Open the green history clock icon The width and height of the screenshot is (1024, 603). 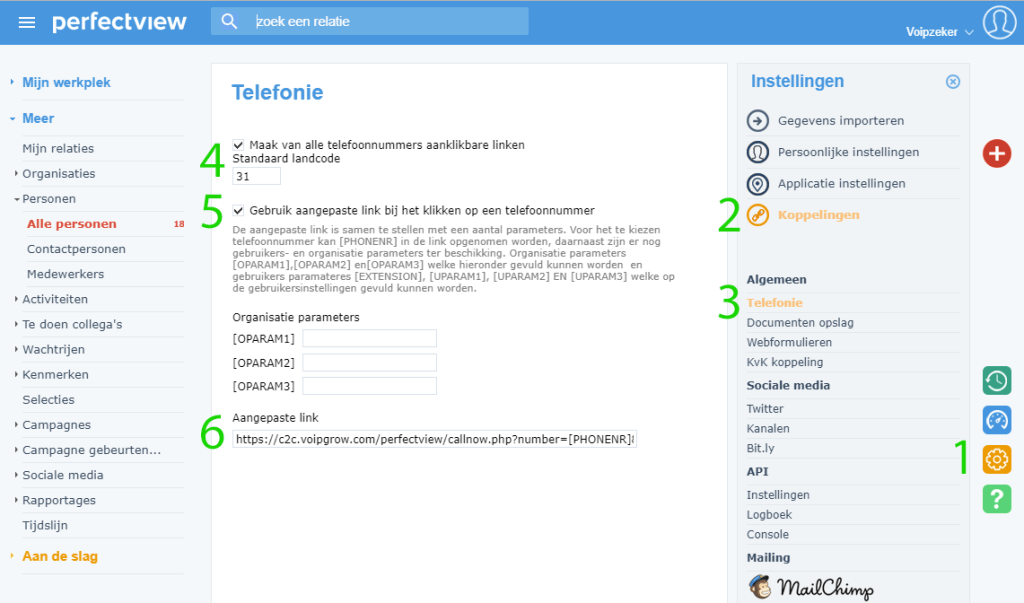997,381
